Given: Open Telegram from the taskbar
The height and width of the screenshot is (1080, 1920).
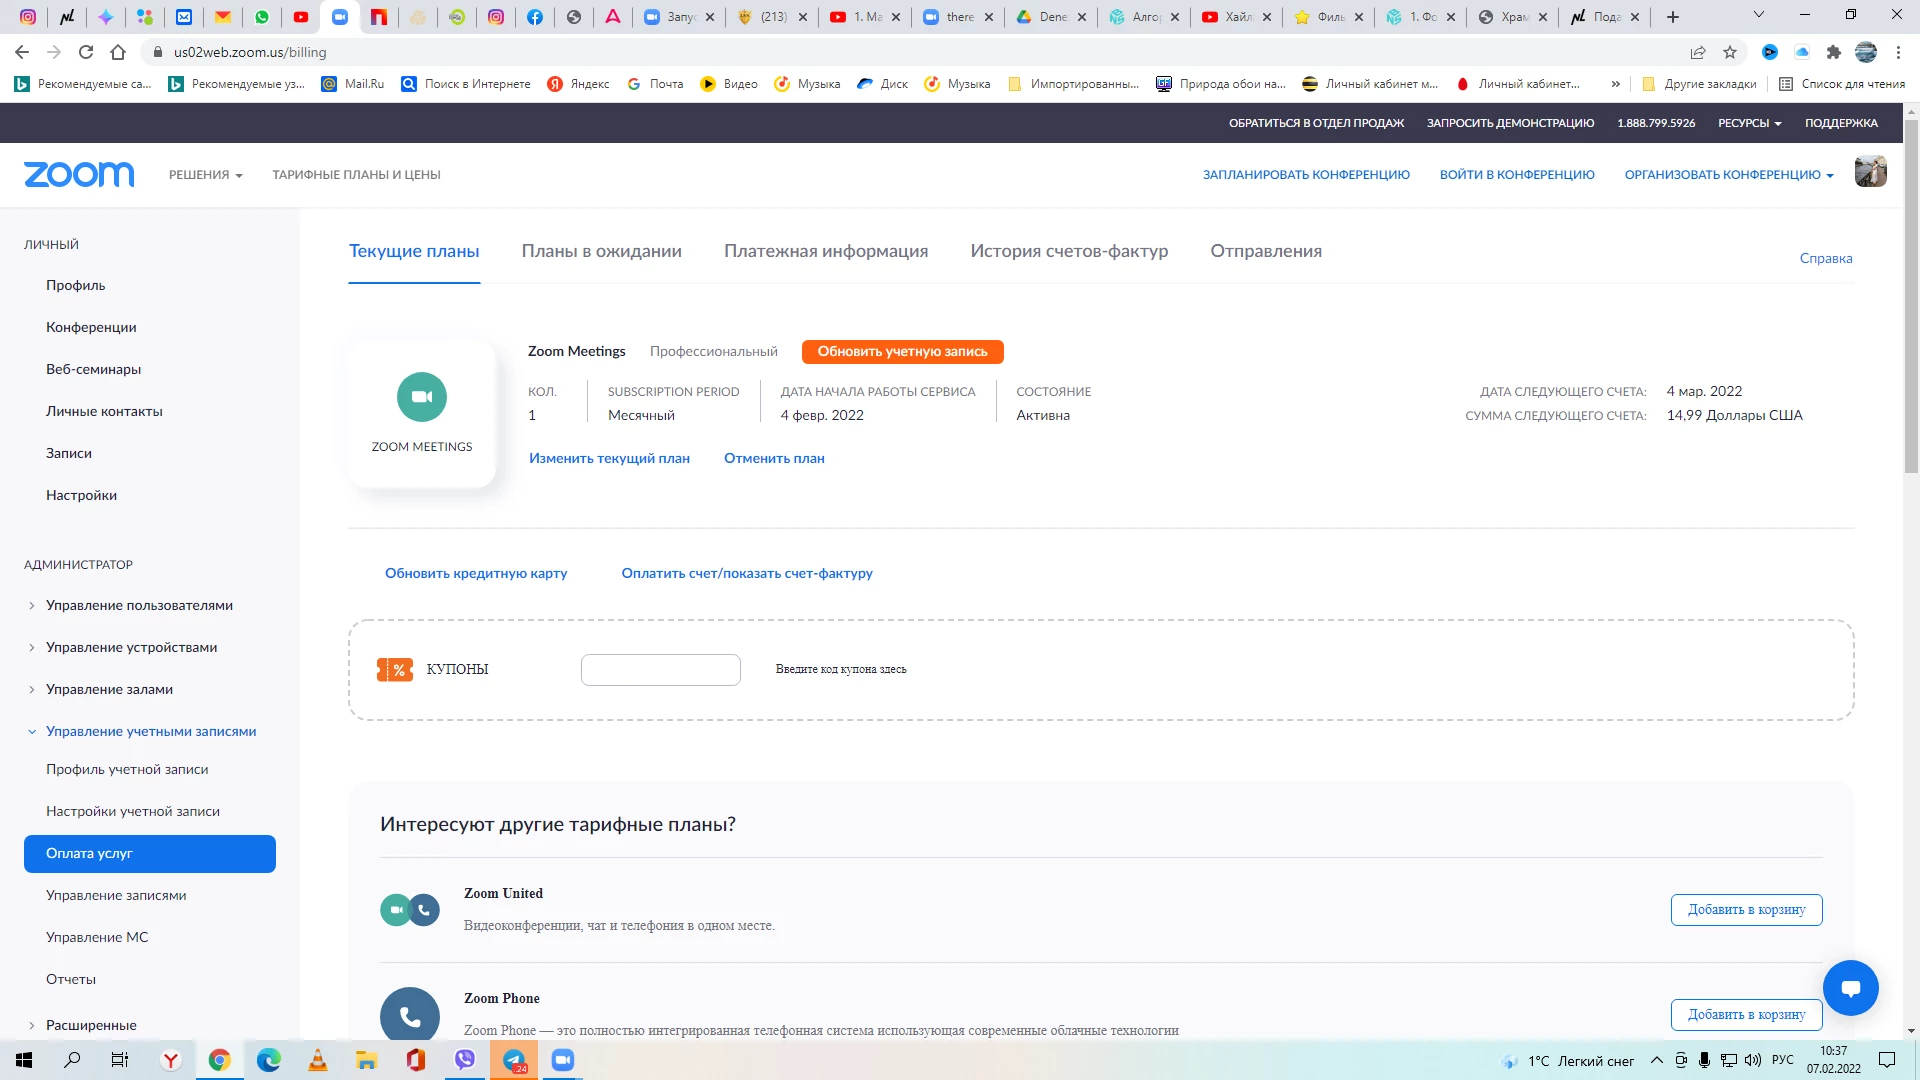Looking at the screenshot, I should (x=514, y=1060).
